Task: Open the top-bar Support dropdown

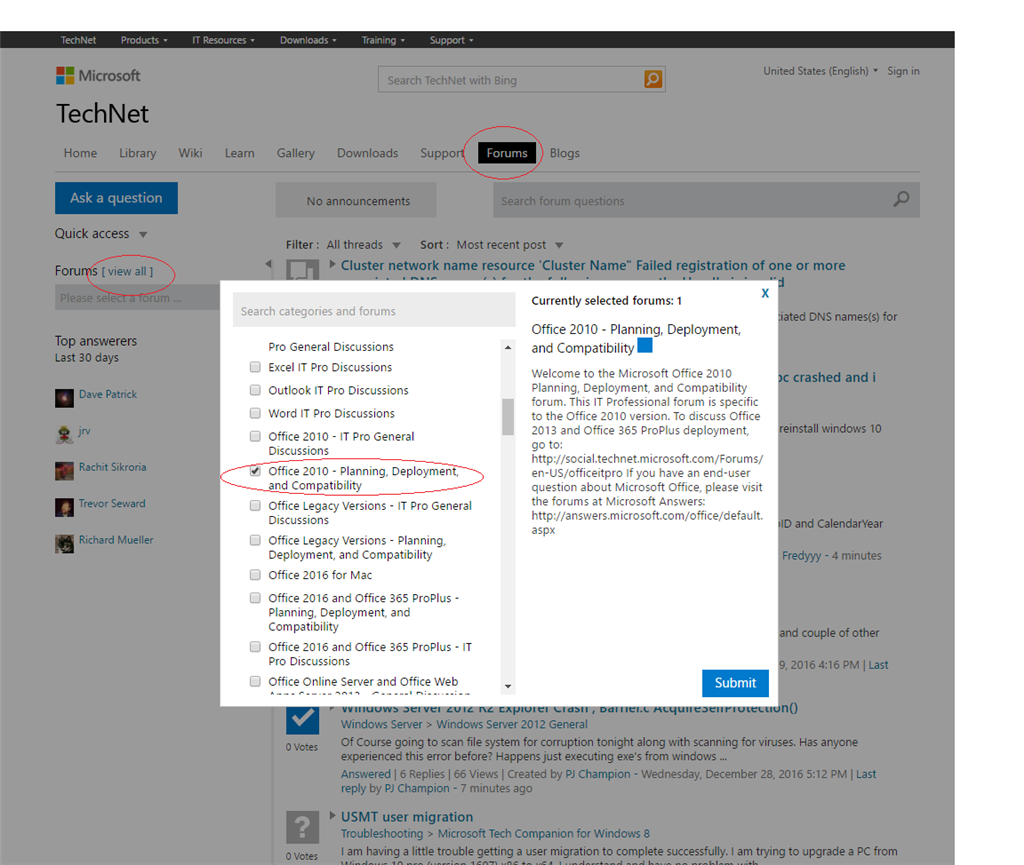Action: point(451,40)
